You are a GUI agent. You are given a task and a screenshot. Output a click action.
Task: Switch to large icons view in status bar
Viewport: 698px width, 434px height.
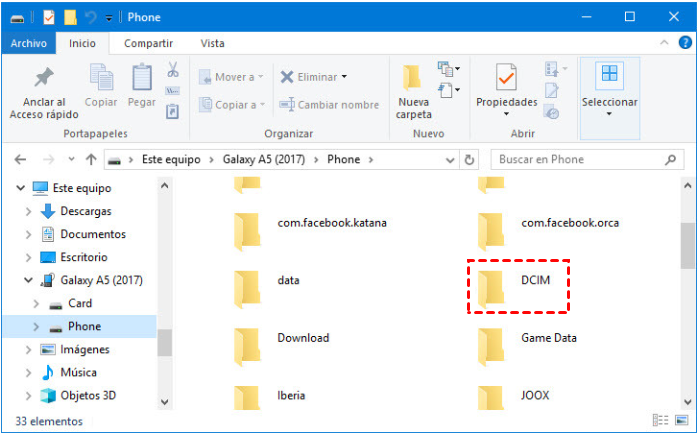click(x=679, y=421)
